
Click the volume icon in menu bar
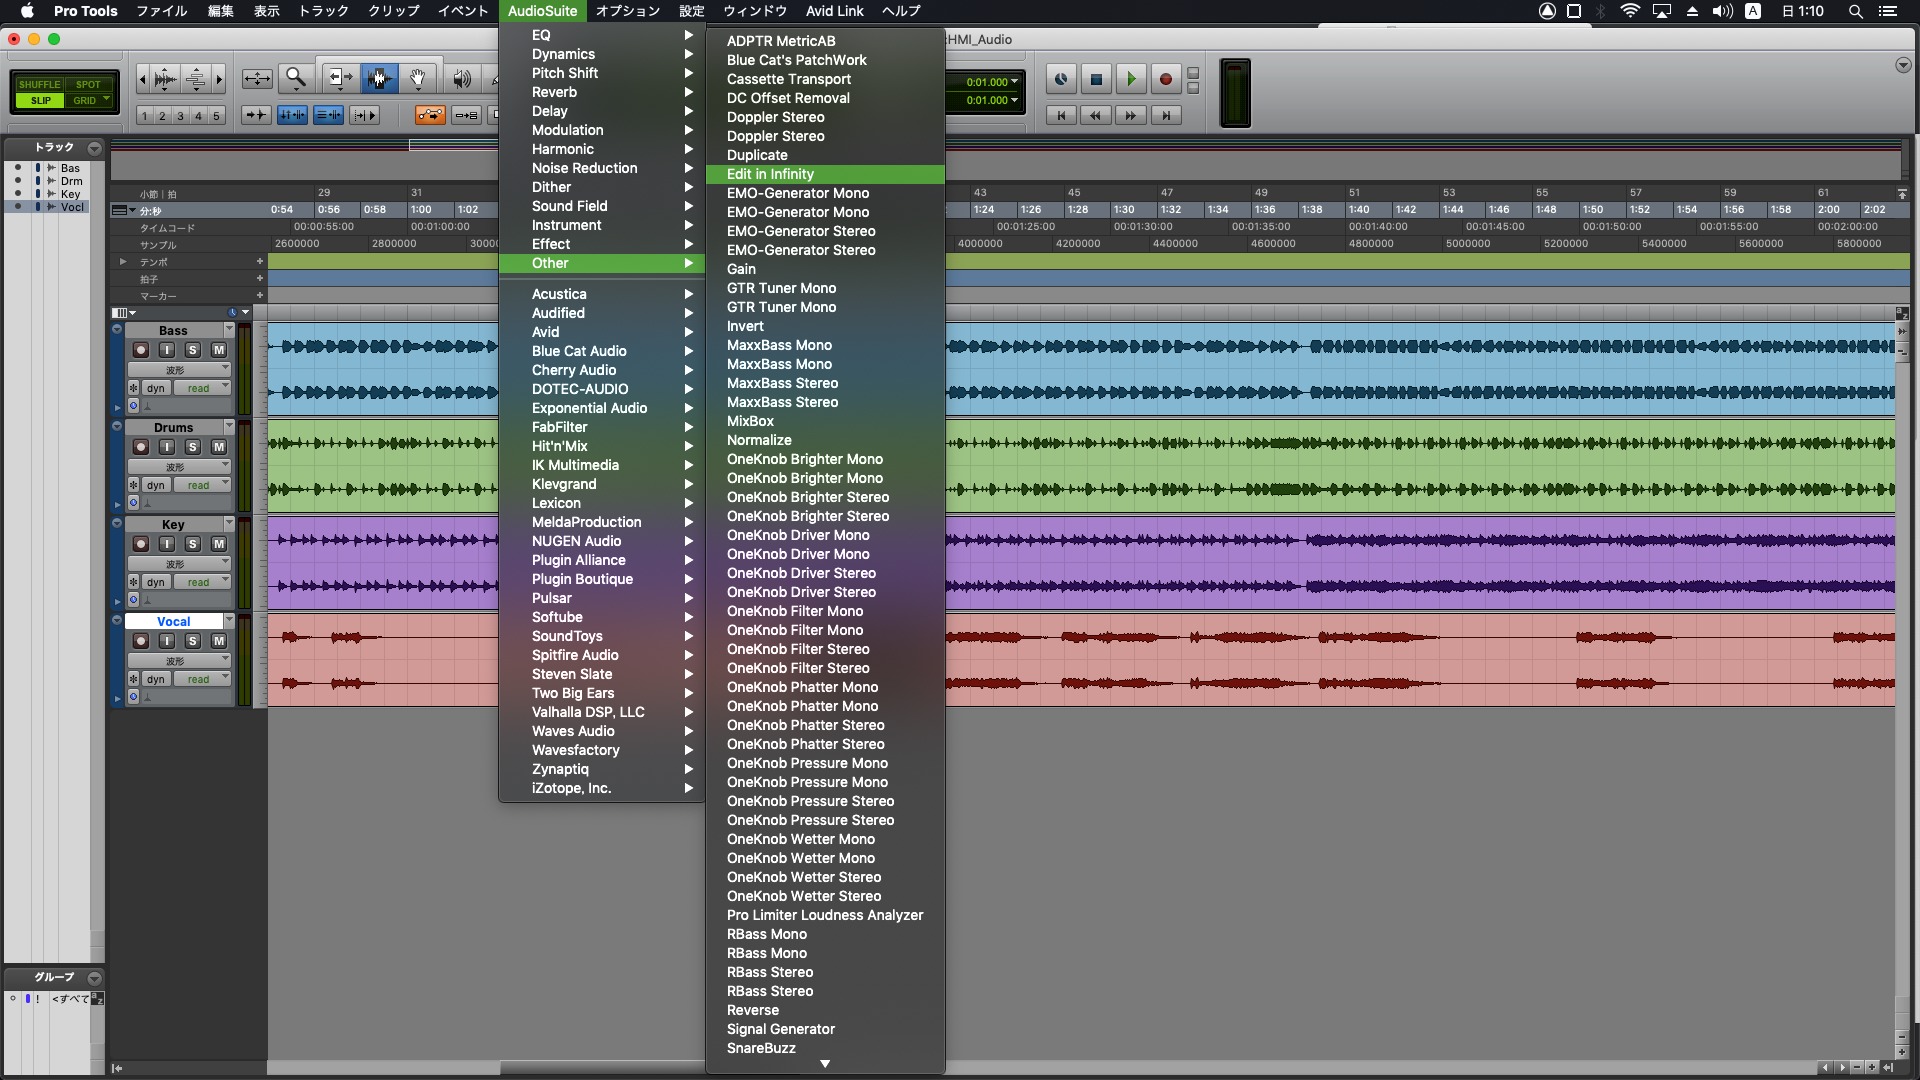(1722, 11)
